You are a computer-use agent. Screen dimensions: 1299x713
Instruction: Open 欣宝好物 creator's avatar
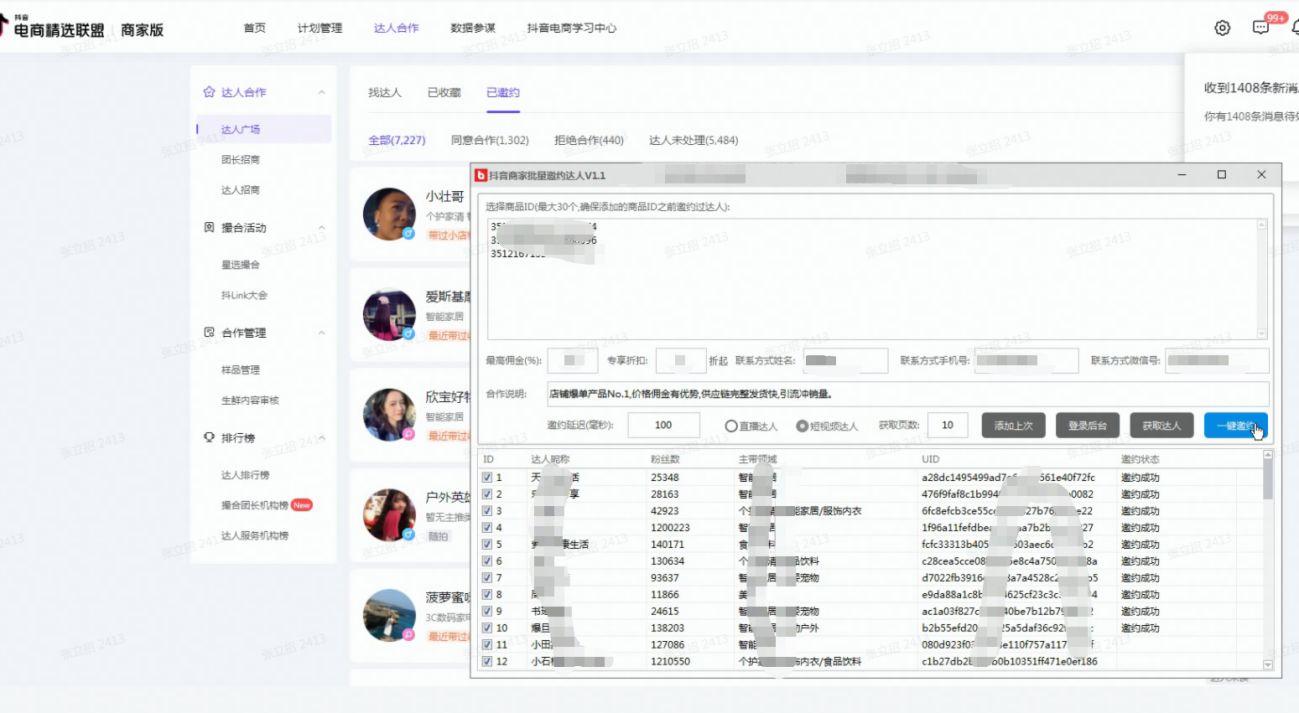click(389, 415)
